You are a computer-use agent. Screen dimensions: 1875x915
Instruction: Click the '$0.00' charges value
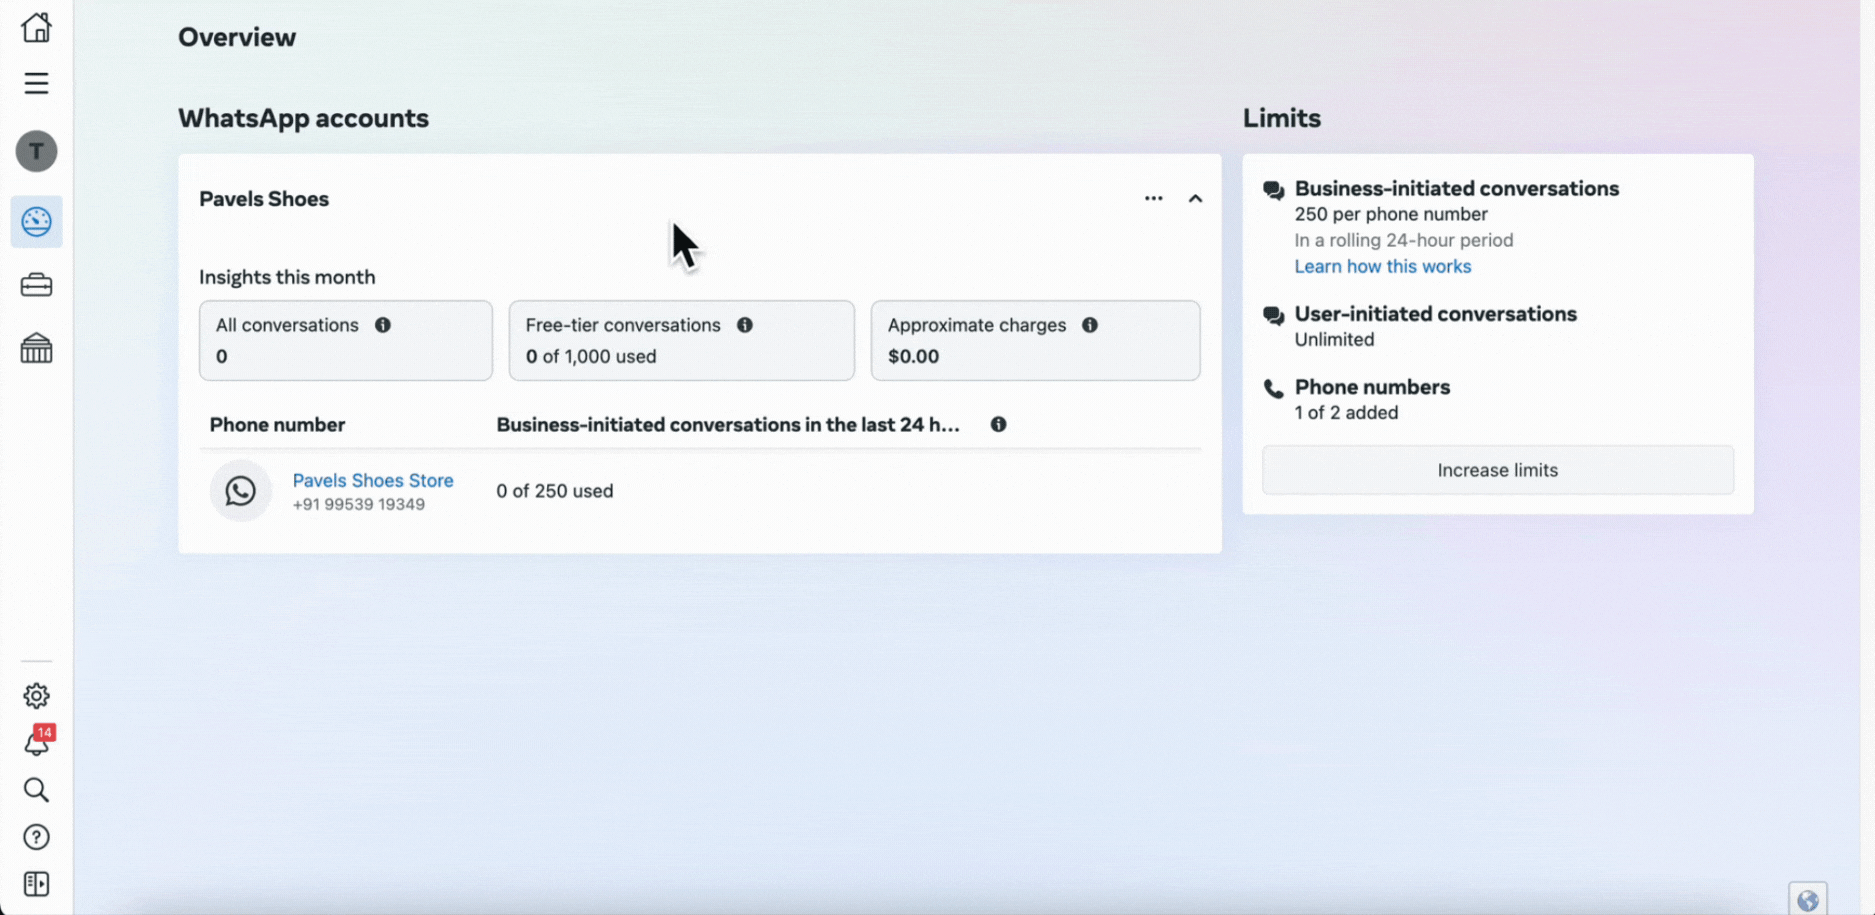[x=913, y=356]
